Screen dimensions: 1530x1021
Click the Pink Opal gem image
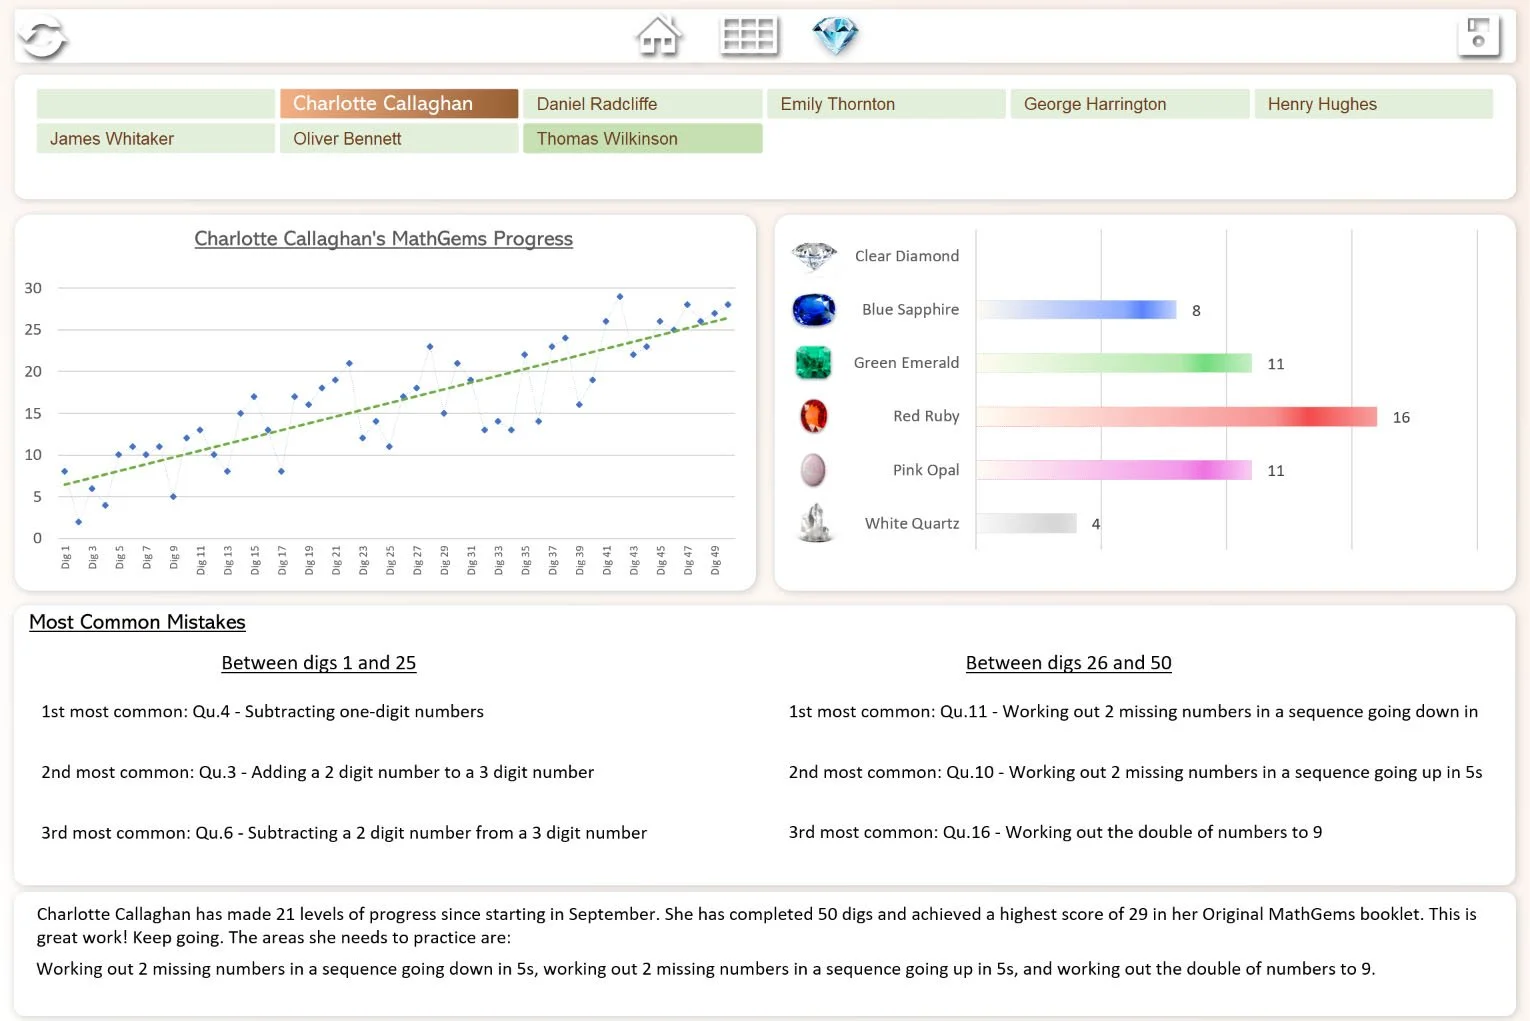point(814,470)
